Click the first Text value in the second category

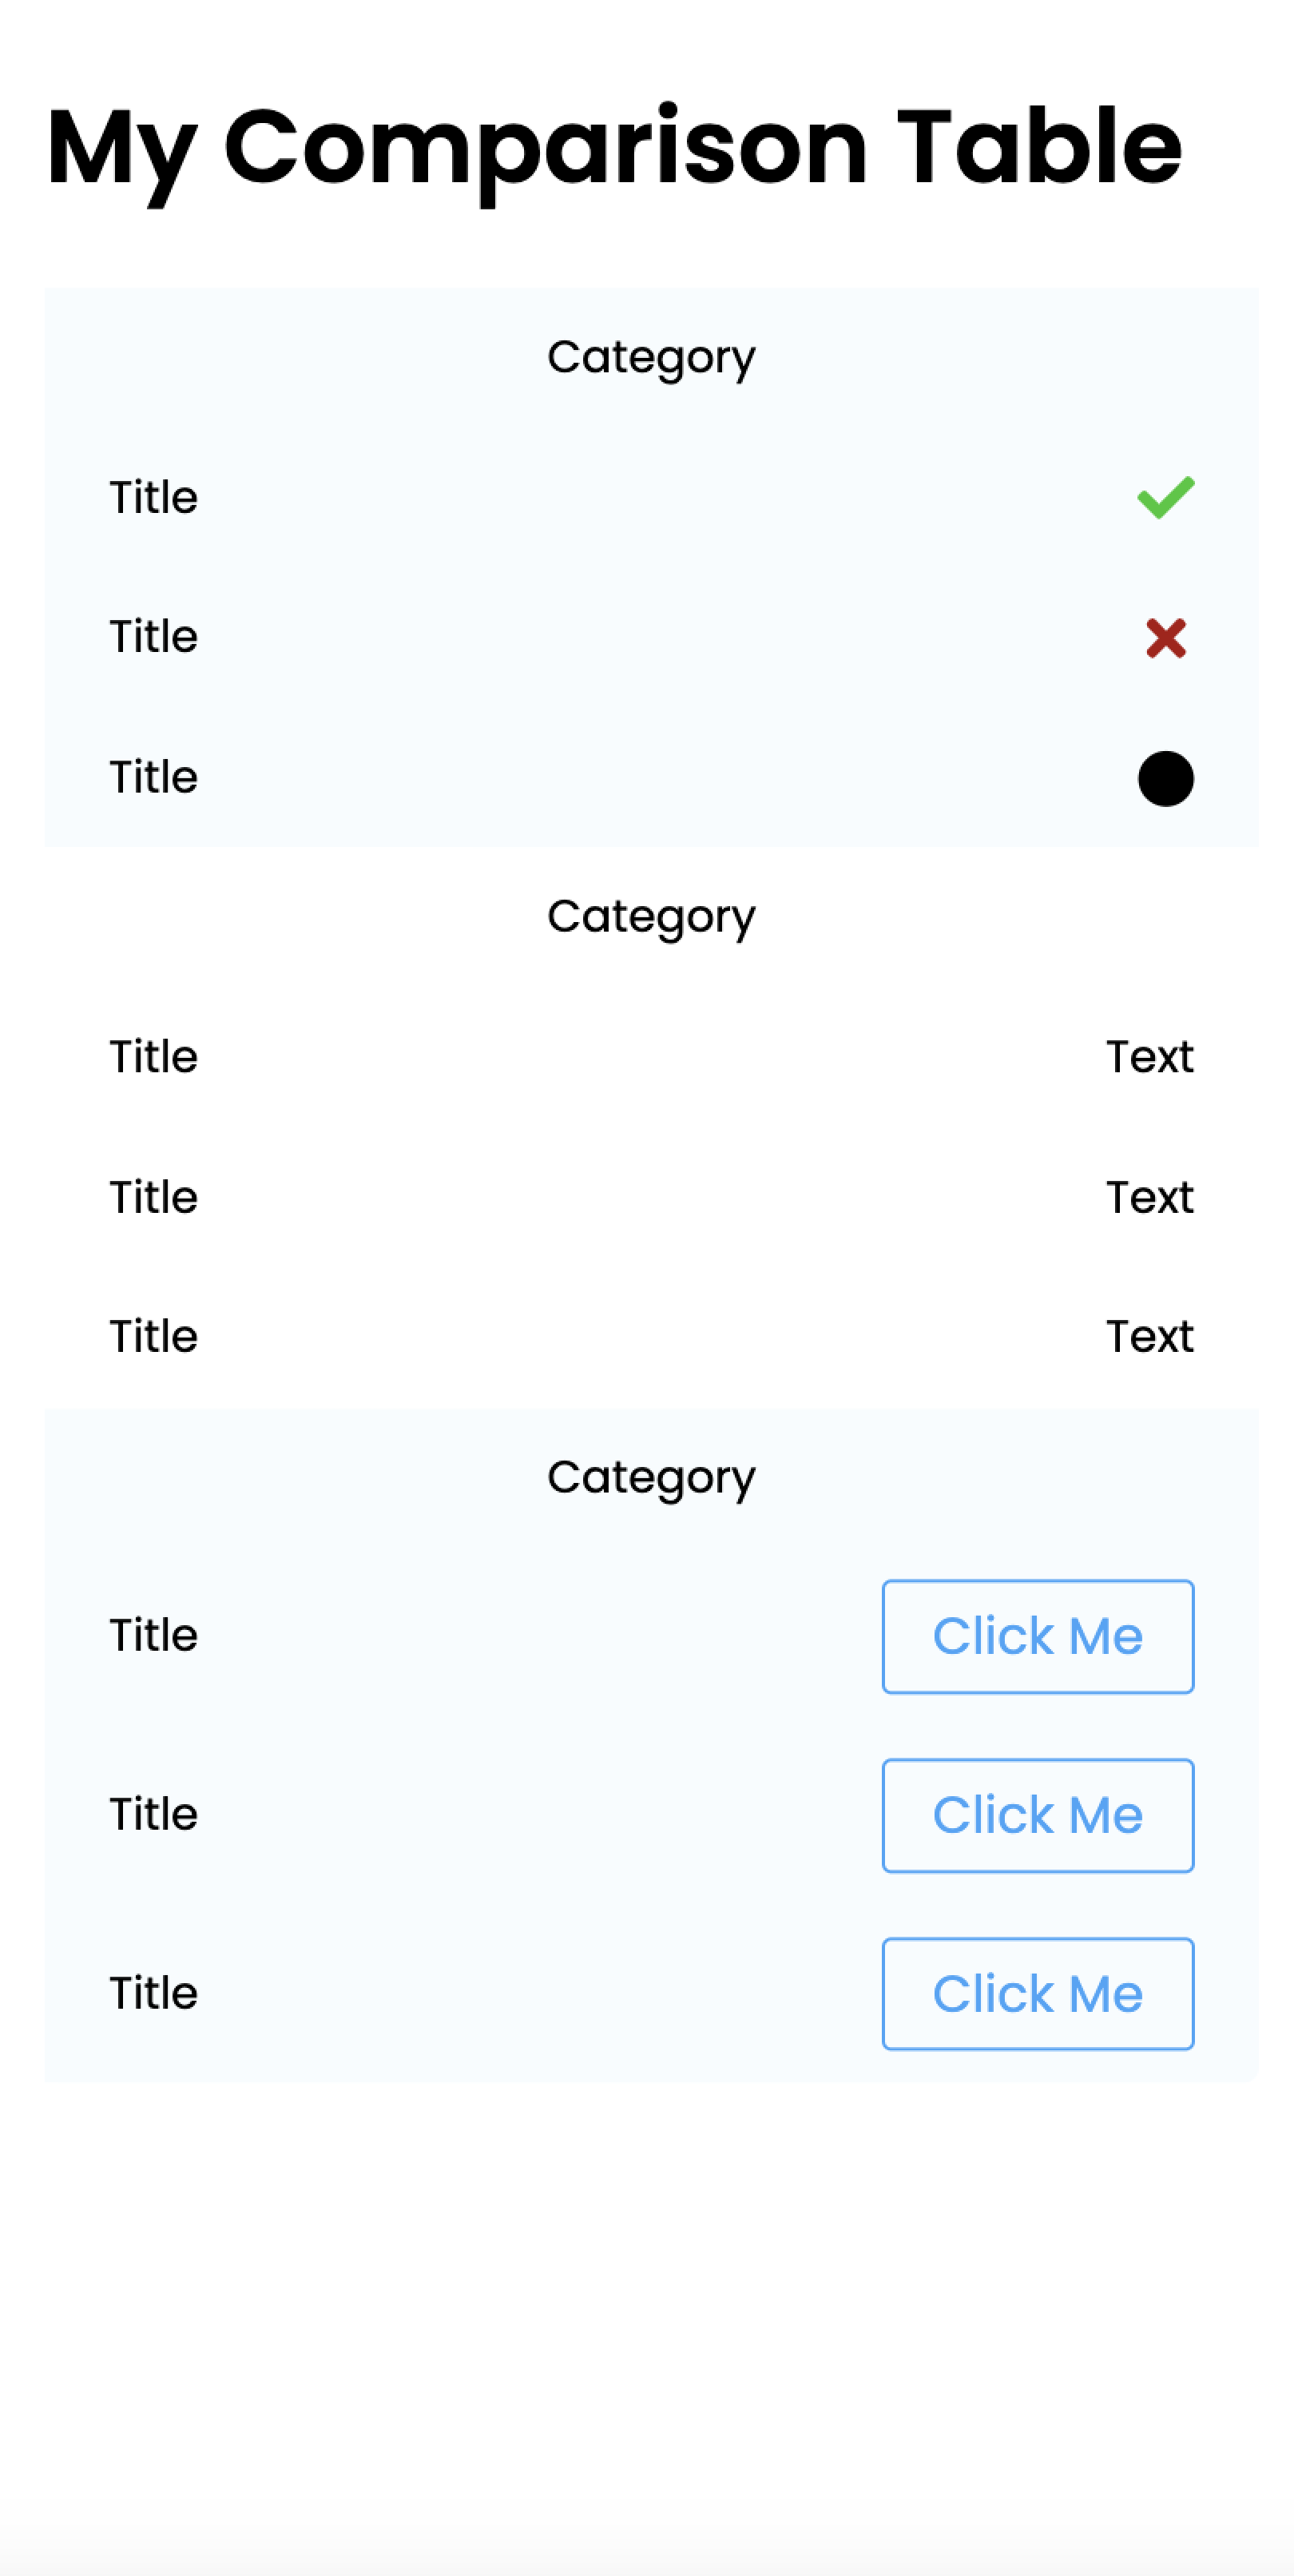(1149, 1057)
